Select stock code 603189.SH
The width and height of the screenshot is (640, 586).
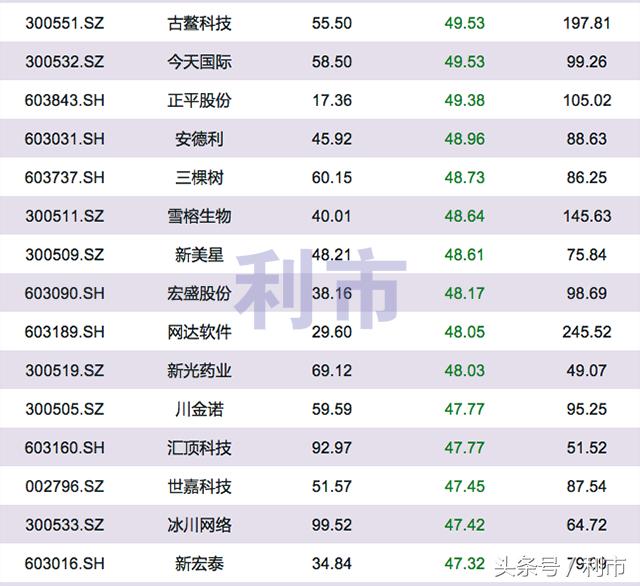pyautogui.click(x=64, y=332)
